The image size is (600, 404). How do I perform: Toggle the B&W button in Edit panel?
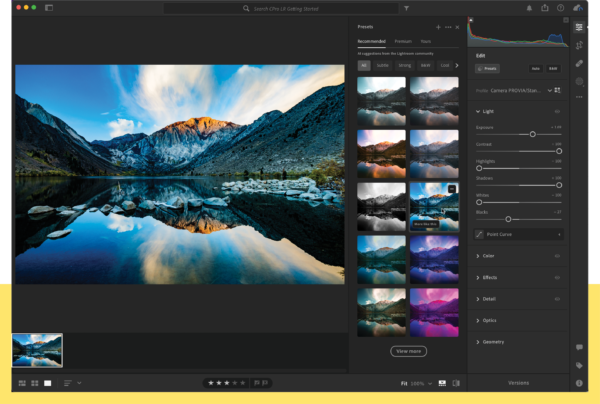(x=553, y=68)
